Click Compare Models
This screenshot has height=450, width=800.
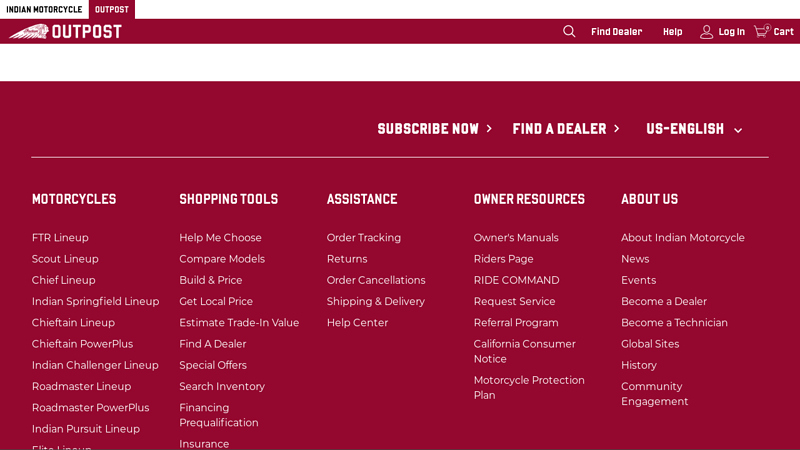[x=222, y=259]
